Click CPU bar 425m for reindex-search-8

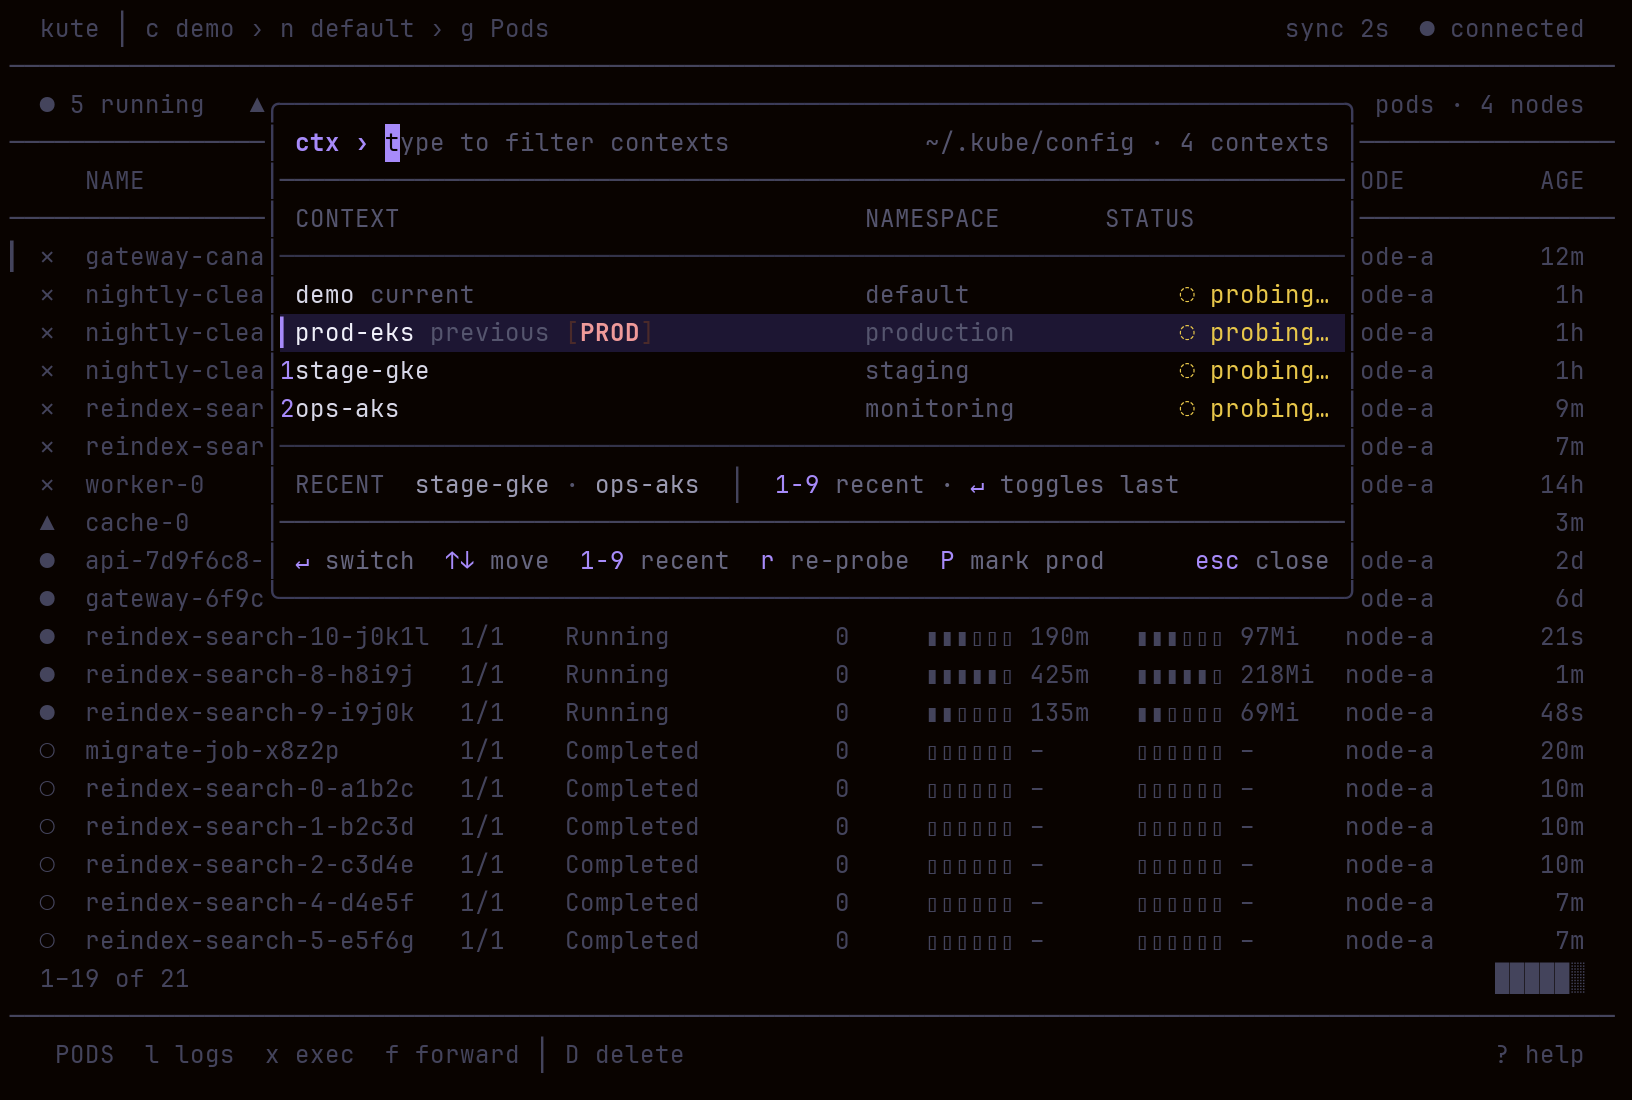pos(970,677)
